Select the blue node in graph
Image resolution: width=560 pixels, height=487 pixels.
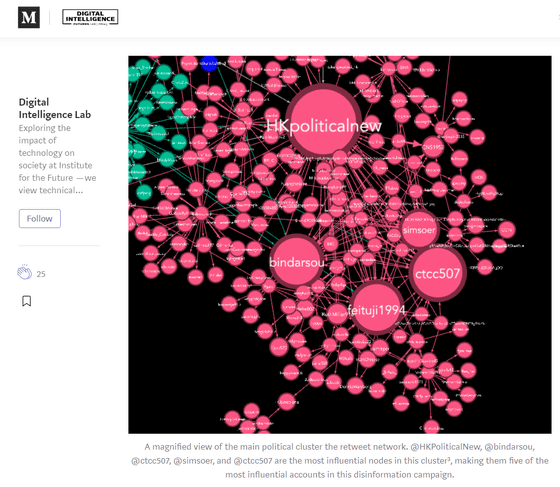[x=210, y=63]
